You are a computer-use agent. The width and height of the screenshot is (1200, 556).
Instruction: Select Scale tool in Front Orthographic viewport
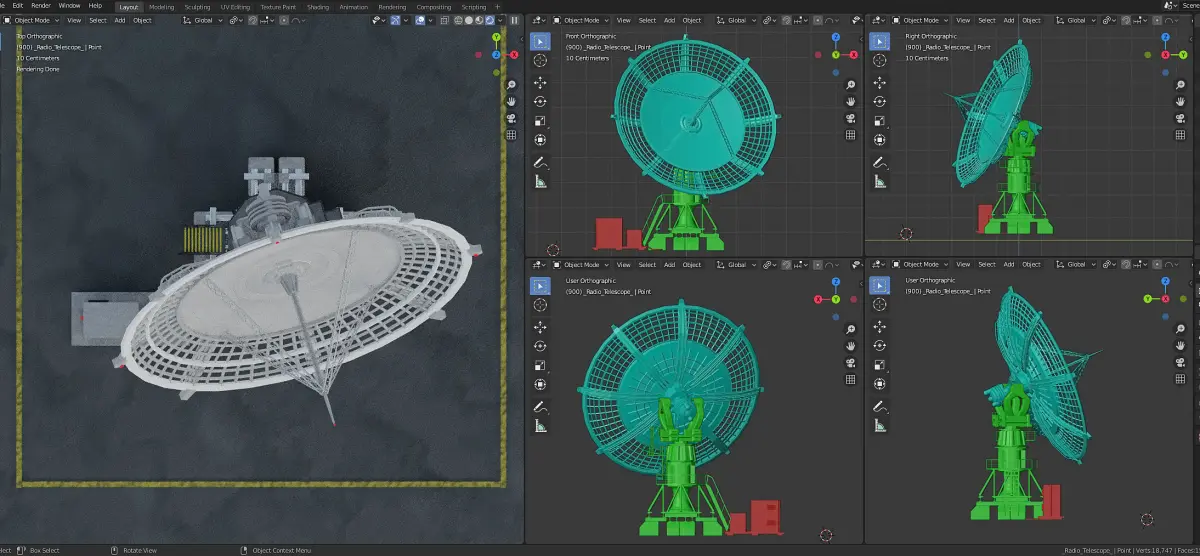point(540,121)
